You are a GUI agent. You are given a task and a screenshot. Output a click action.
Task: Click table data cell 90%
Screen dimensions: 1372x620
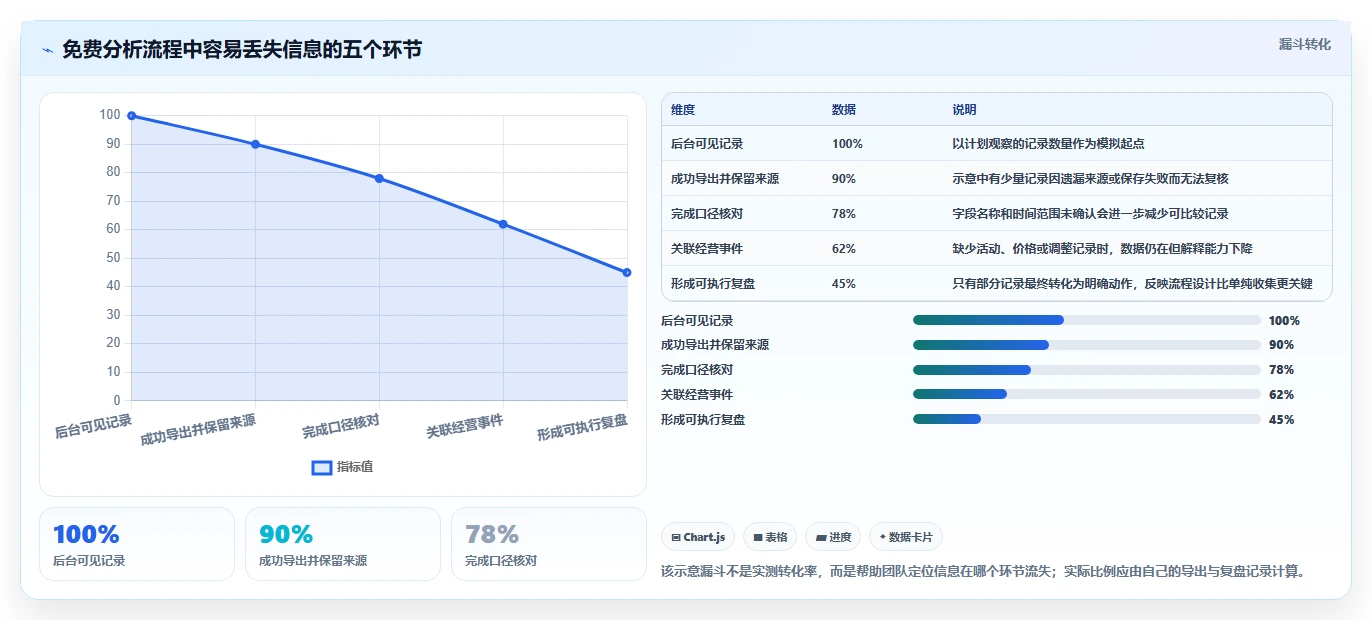tap(844, 179)
